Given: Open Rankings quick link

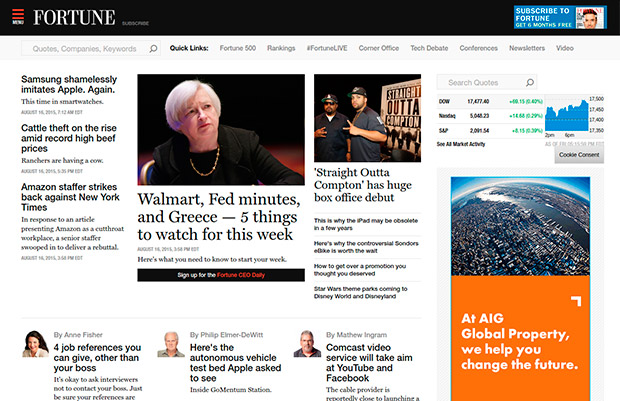Looking at the screenshot, I should tap(281, 48).
